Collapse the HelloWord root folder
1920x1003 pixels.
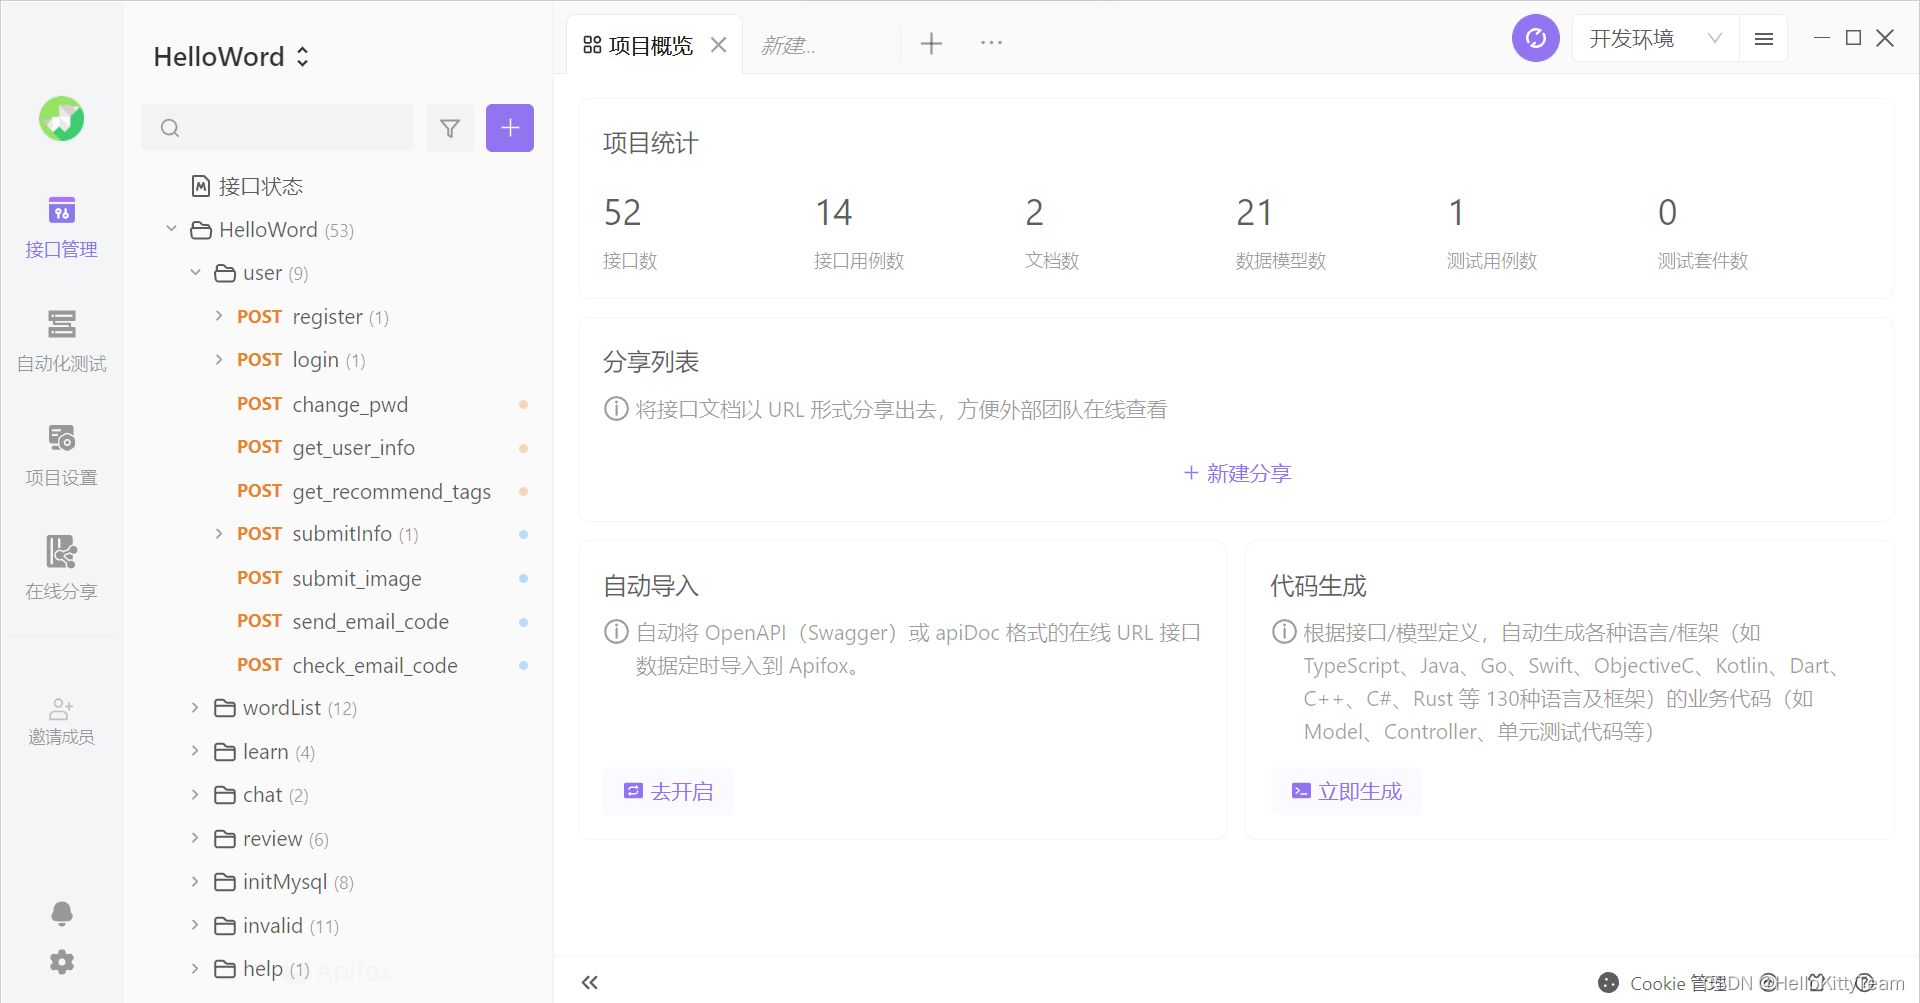[171, 229]
